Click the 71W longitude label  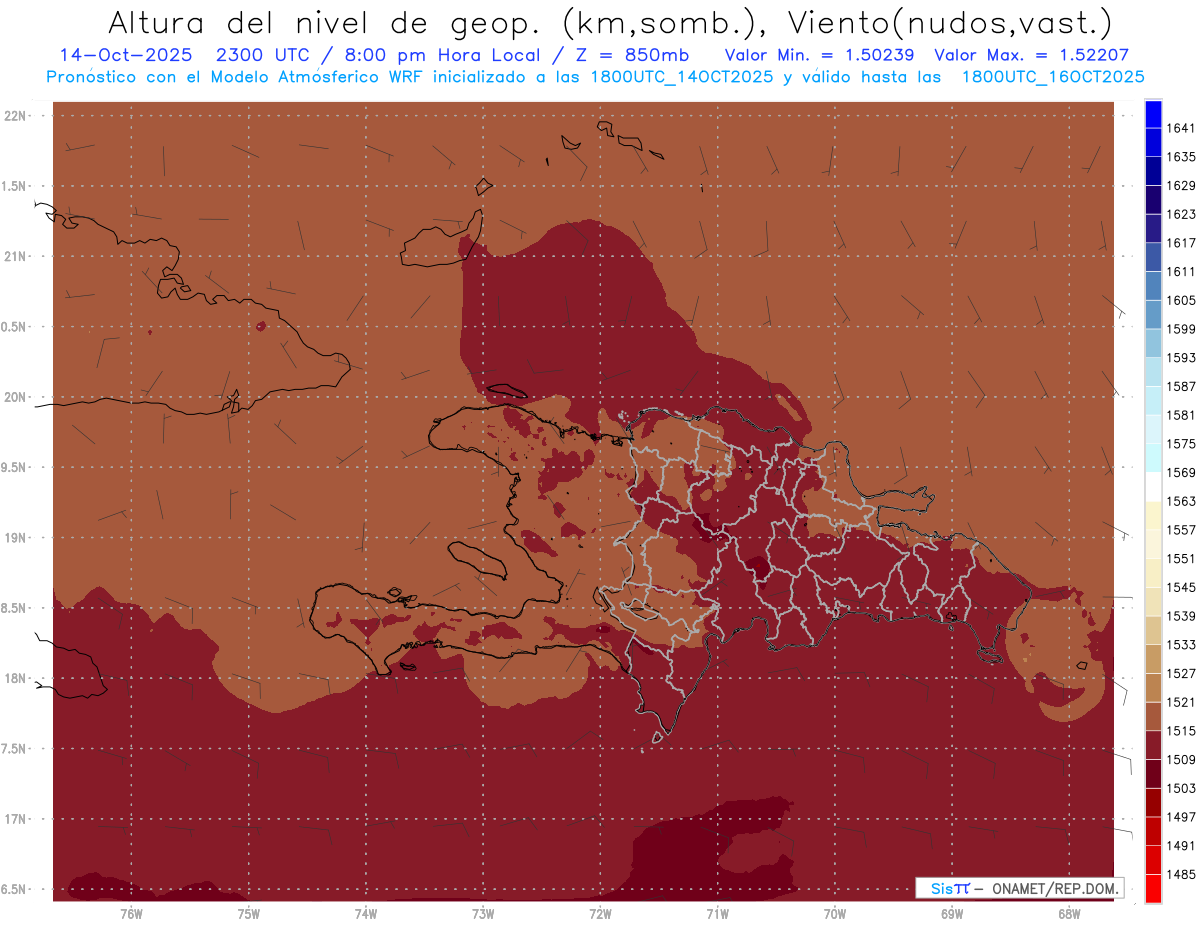[x=717, y=914]
